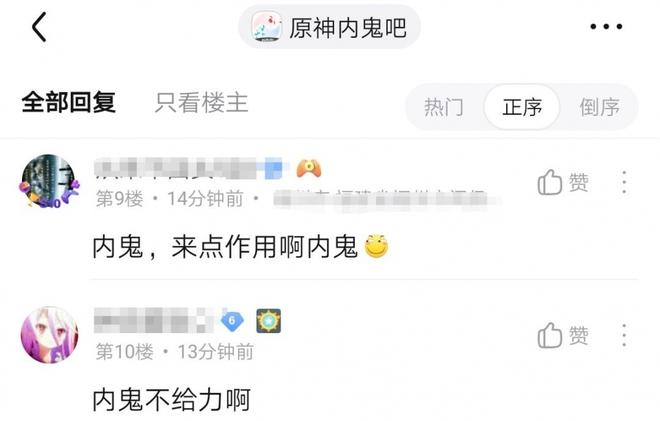Open more options for 第9楼 reply
This screenshot has width=660, height=421.
pos(624,182)
